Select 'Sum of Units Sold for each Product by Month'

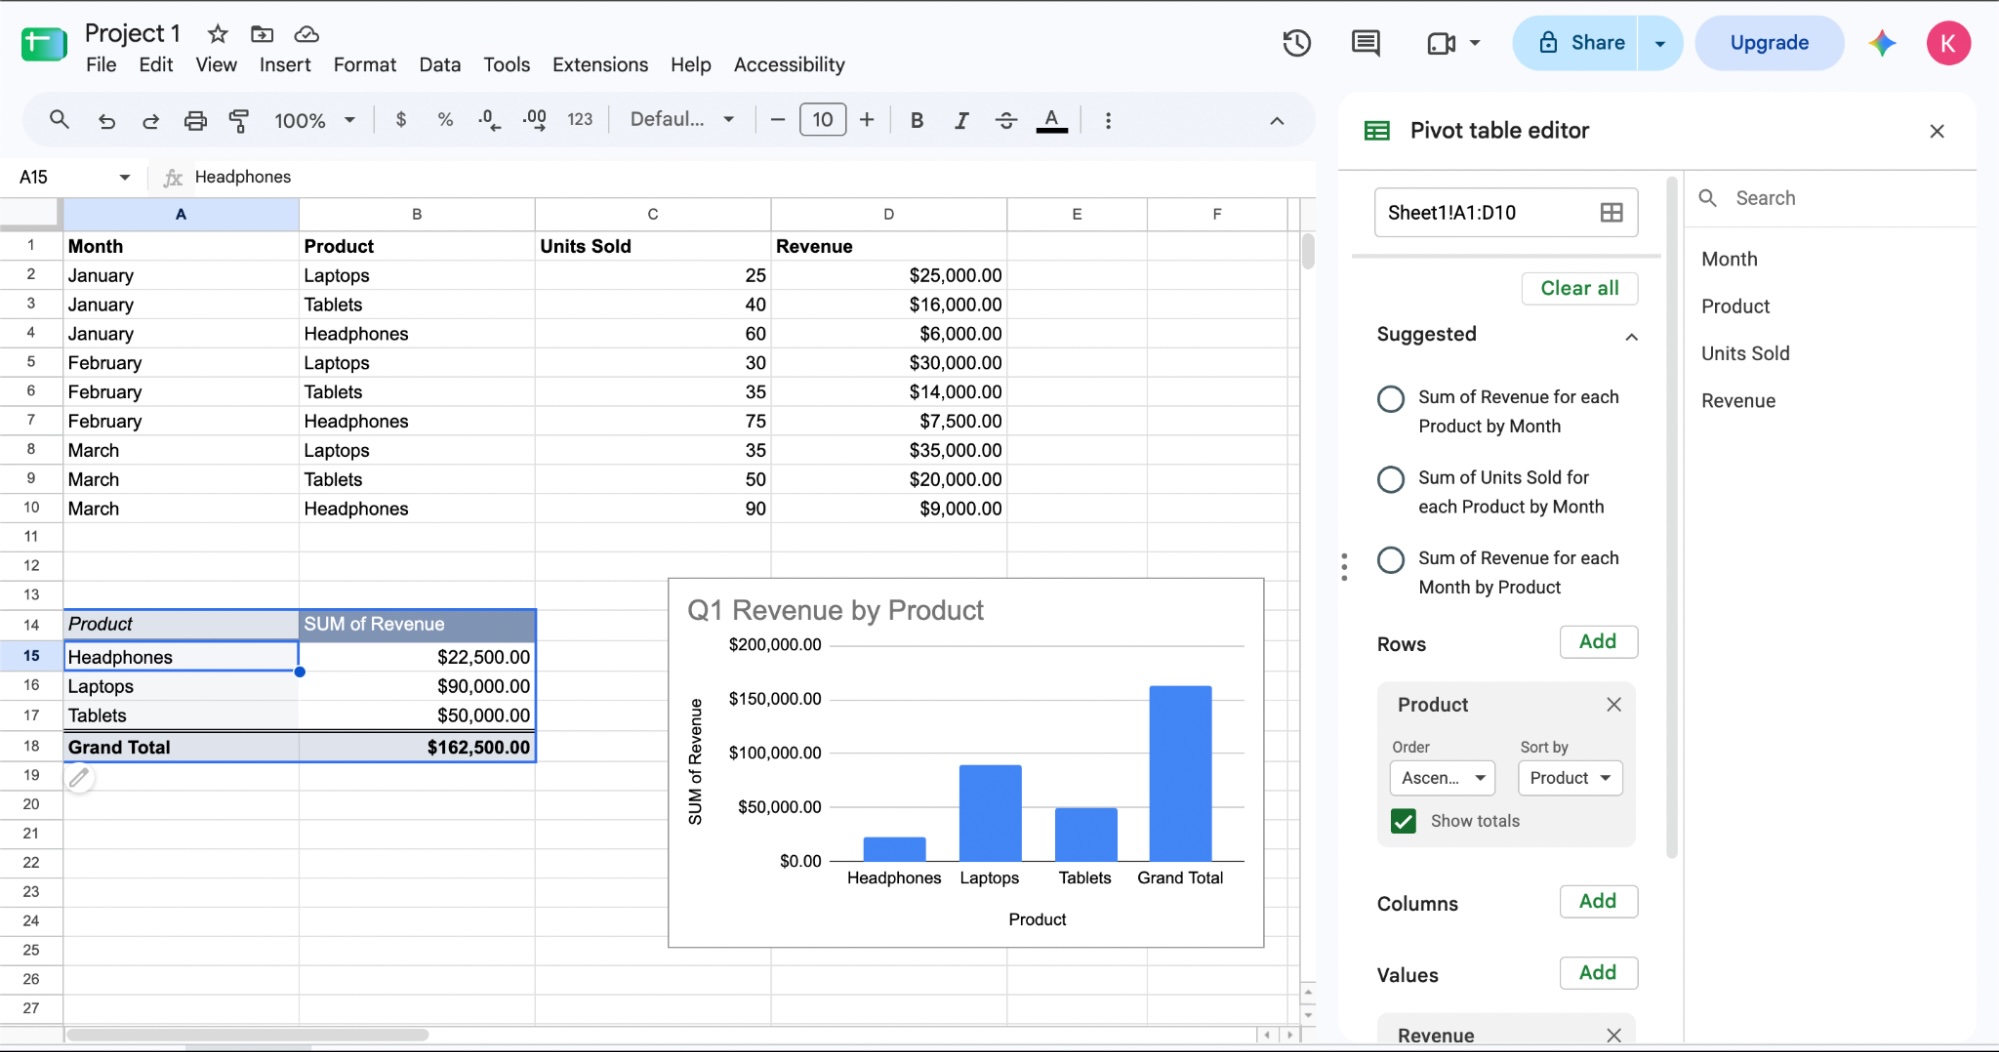pos(1390,480)
